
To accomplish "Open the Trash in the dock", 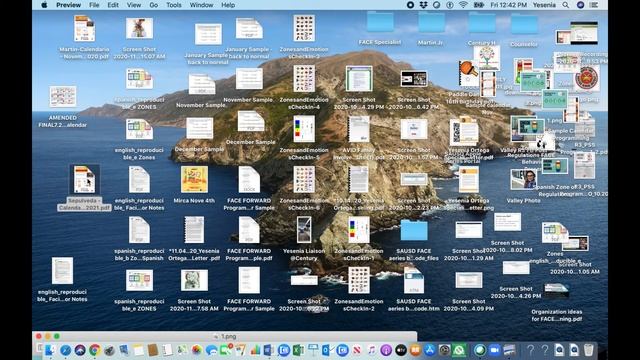I will click(589, 350).
